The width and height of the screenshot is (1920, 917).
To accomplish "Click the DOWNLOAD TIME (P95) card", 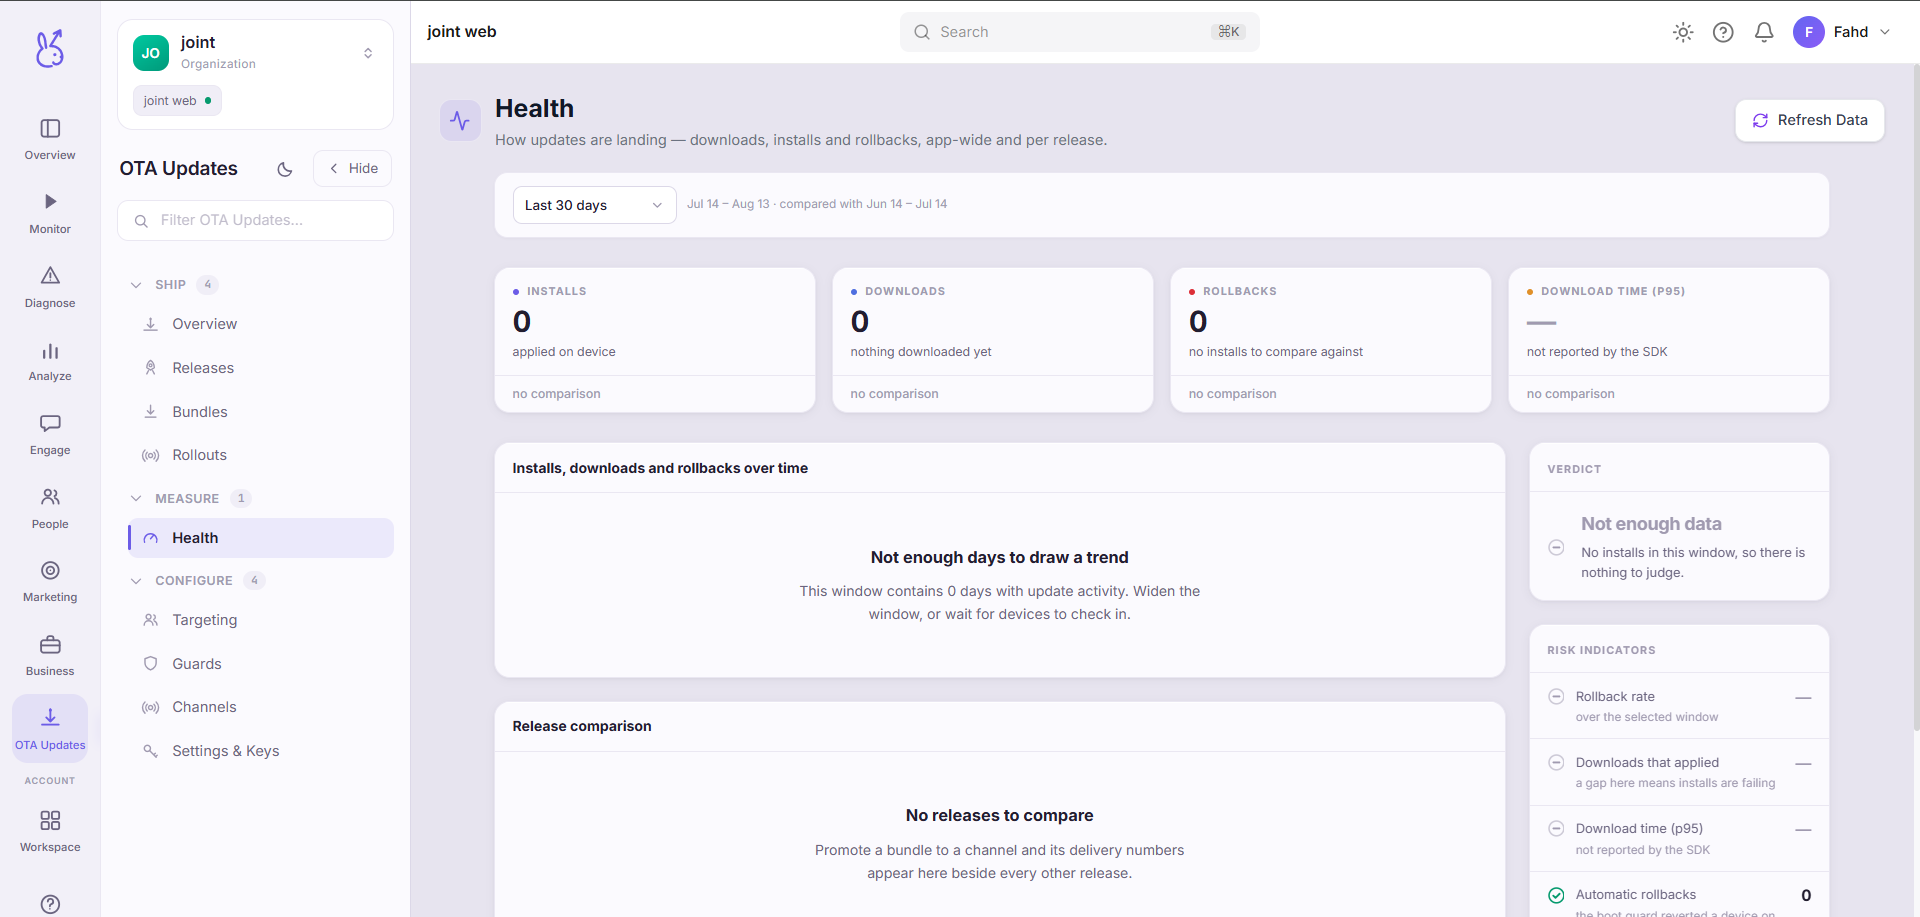I will tap(1669, 340).
